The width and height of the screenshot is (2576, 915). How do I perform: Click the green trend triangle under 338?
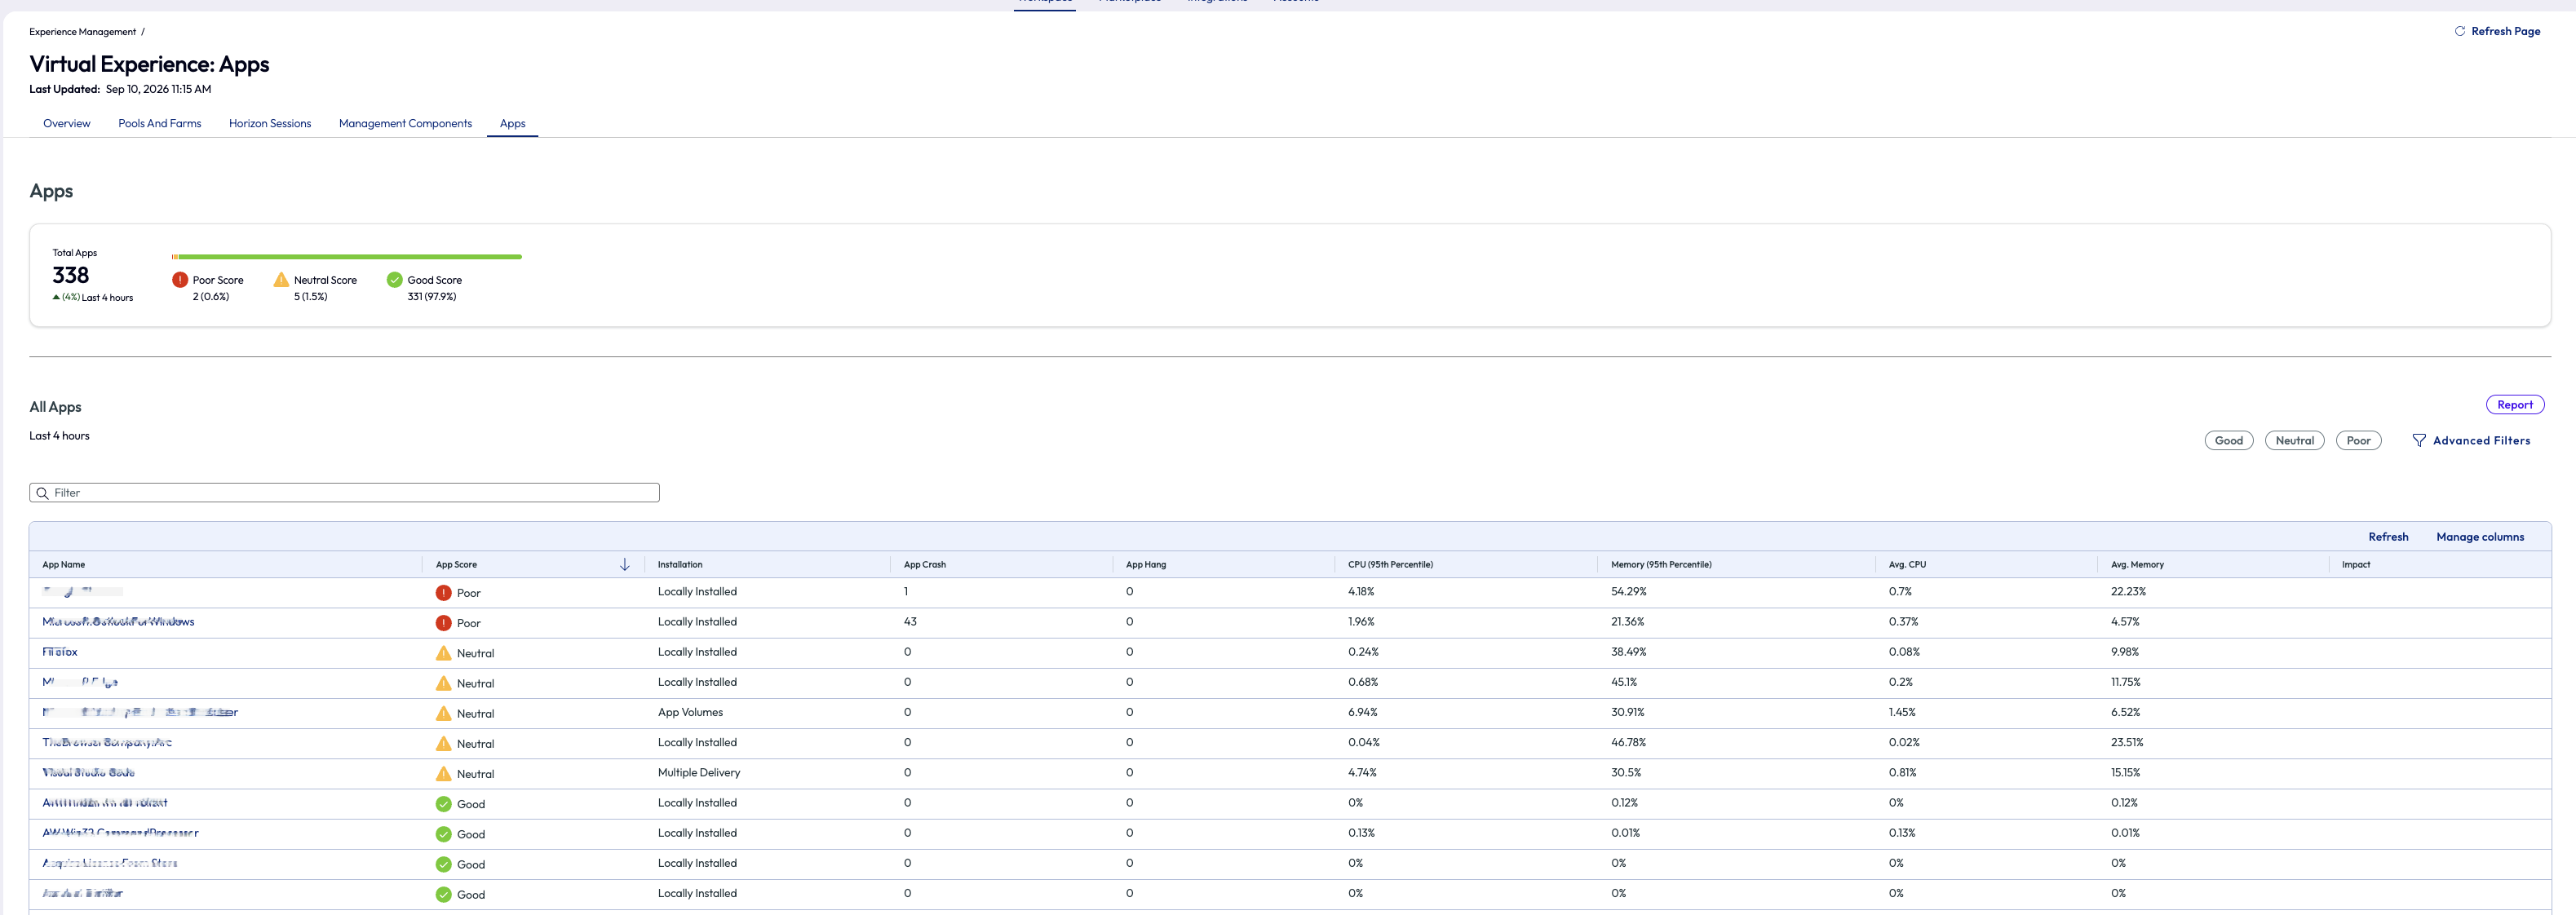tap(56, 297)
